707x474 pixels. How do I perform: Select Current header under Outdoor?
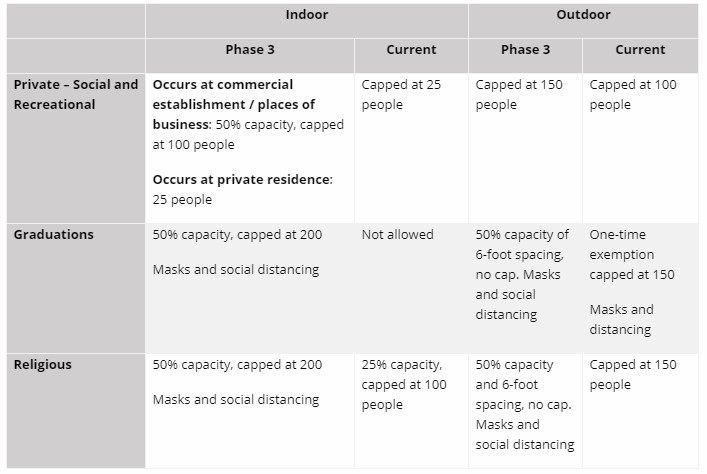640,50
